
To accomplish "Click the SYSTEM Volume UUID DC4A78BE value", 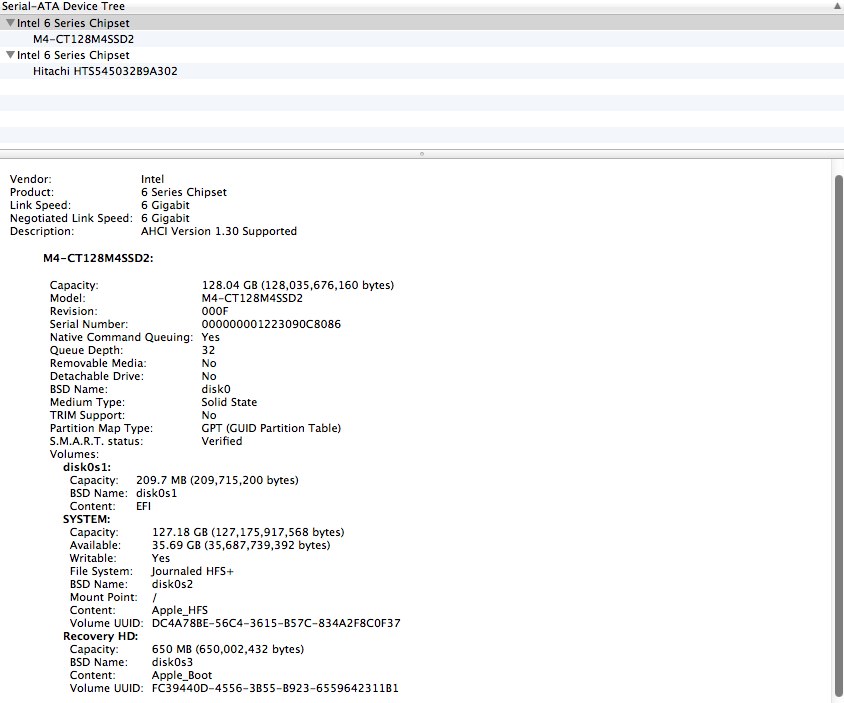I will [x=276, y=623].
